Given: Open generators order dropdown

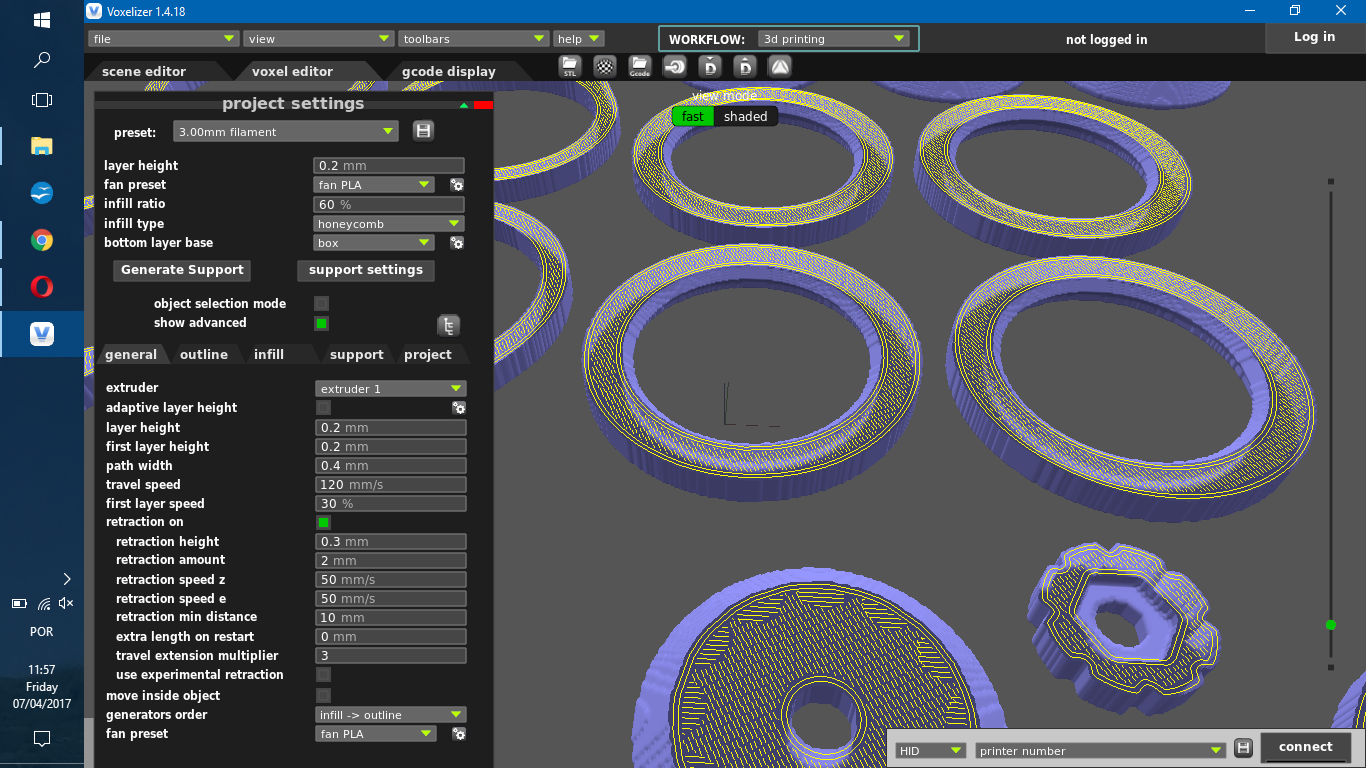Looking at the screenshot, I should click(x=391, y=715).
